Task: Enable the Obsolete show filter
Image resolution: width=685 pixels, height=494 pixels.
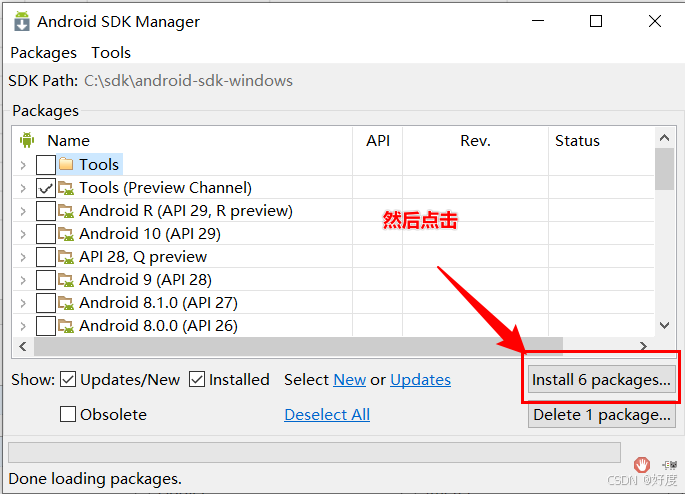Action: [68, 414]
